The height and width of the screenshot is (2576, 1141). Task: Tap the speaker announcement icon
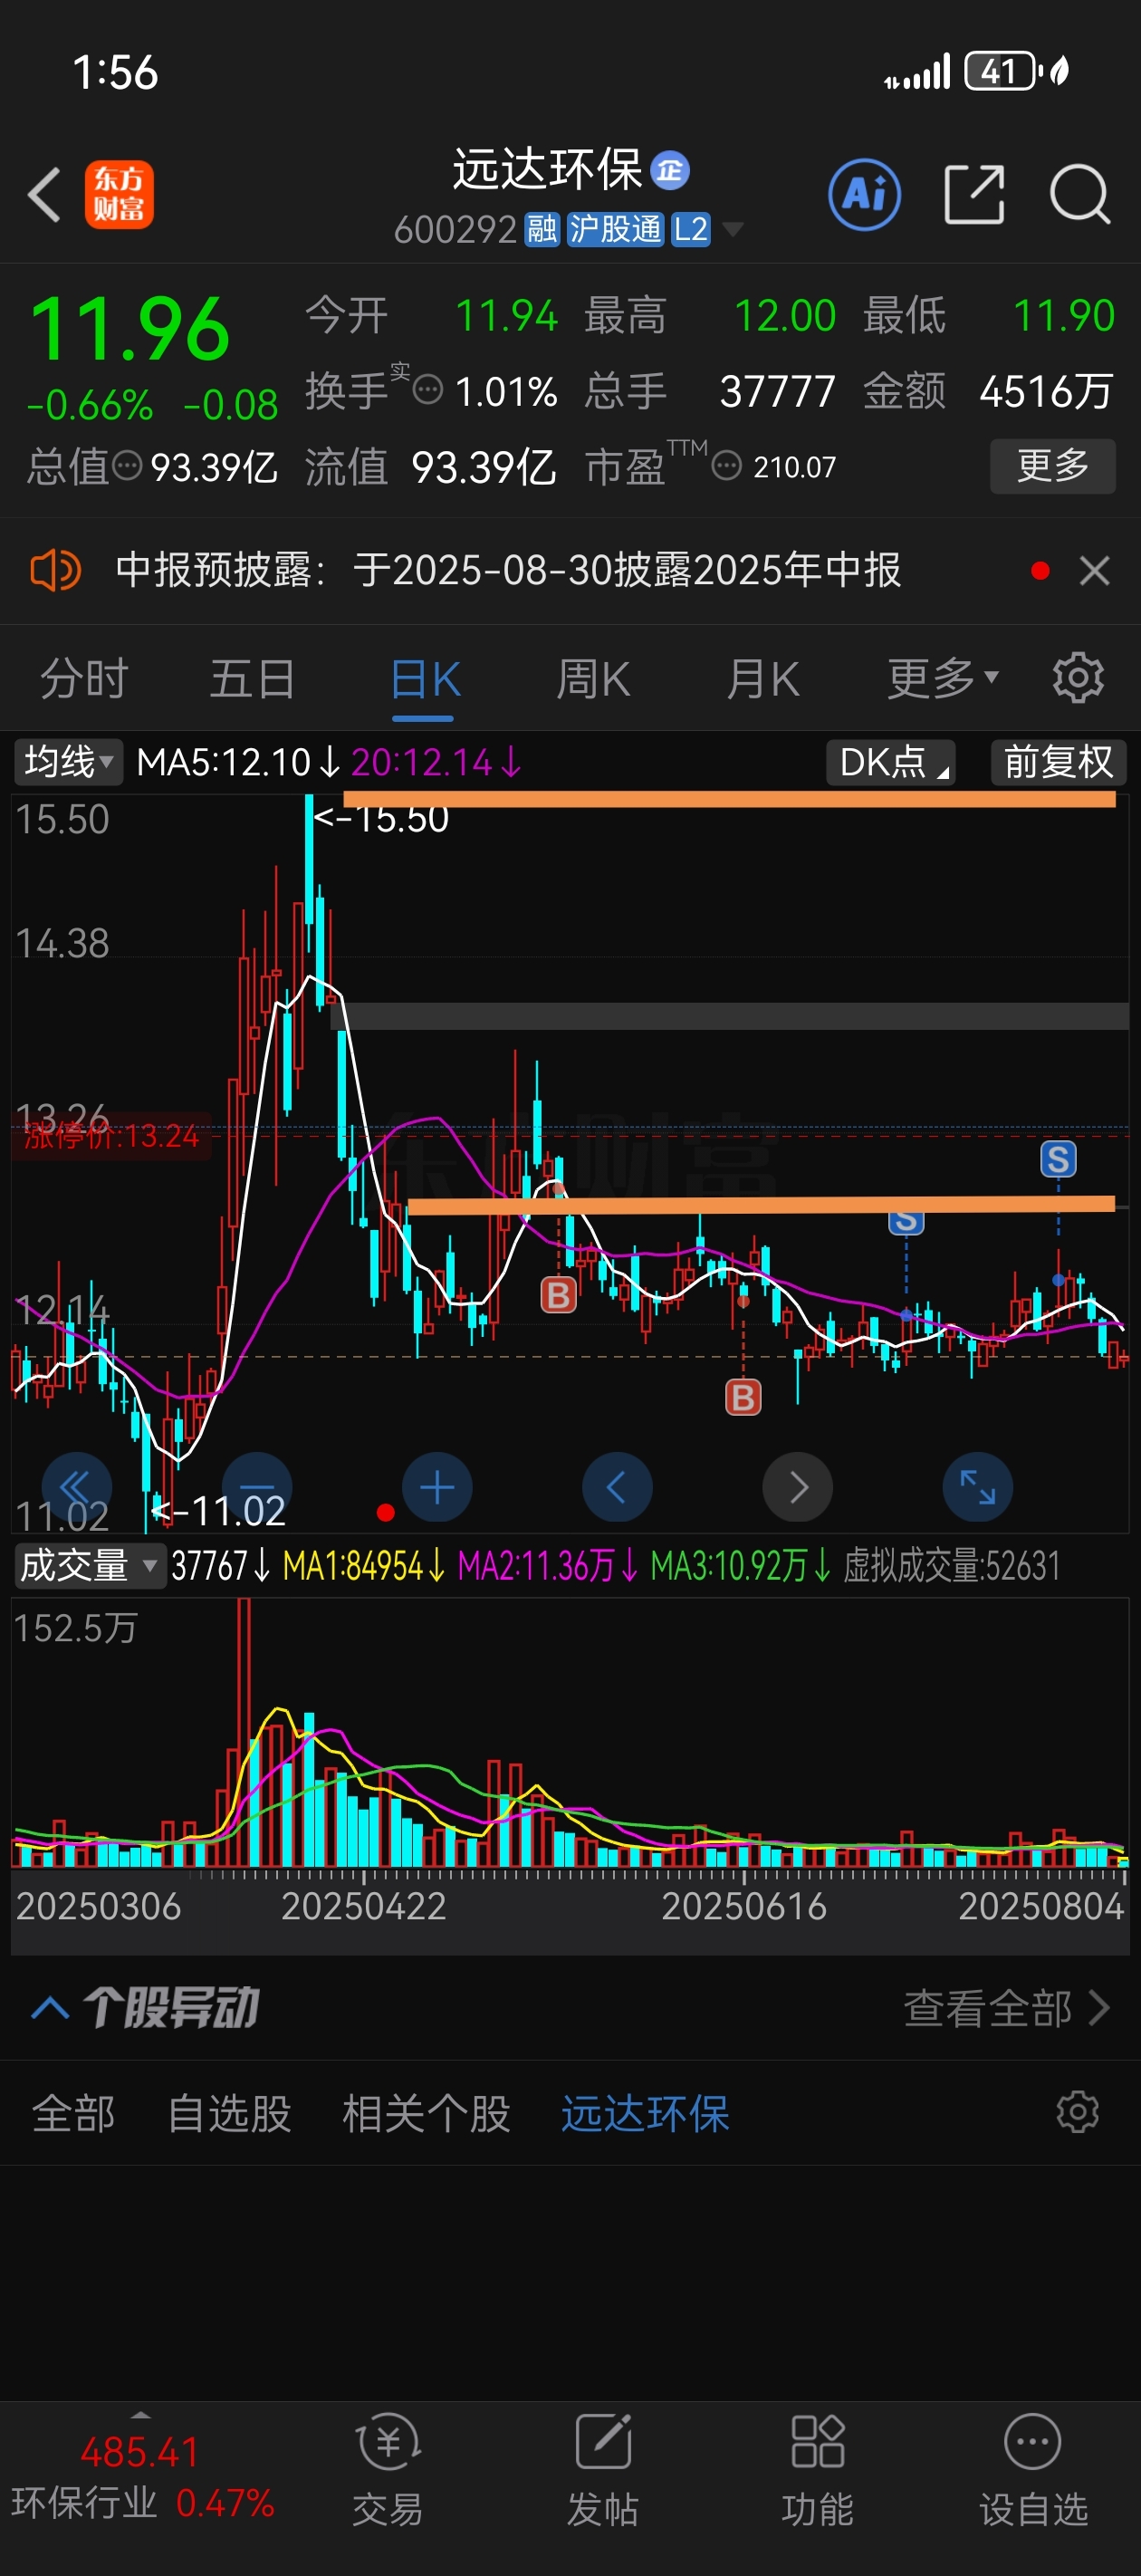(55, 571)
